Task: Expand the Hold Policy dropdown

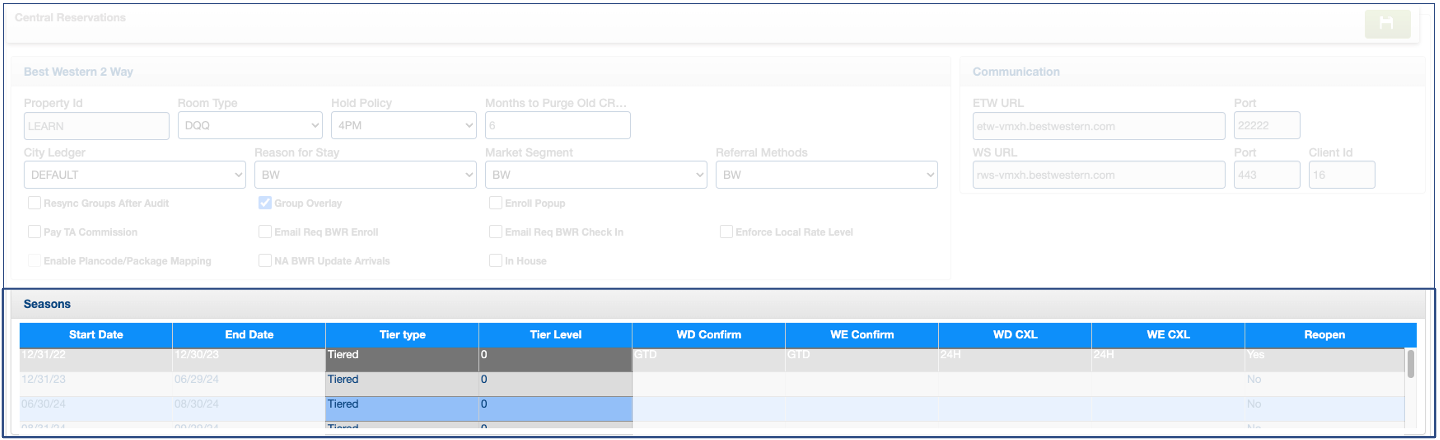Action: [404, 125]
